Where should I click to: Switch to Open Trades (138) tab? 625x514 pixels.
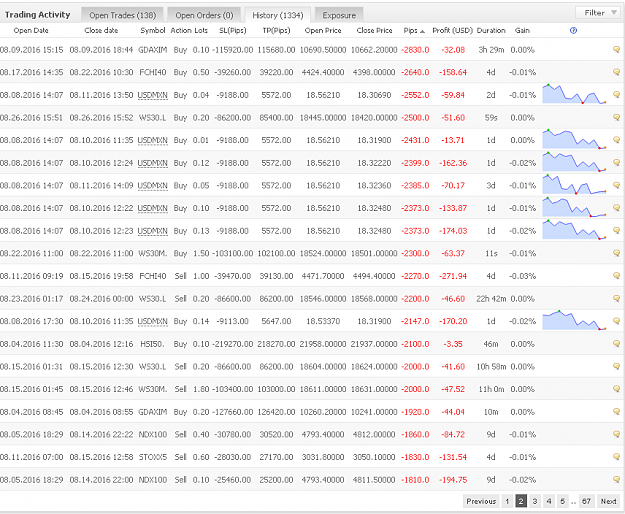click(122, 15)
